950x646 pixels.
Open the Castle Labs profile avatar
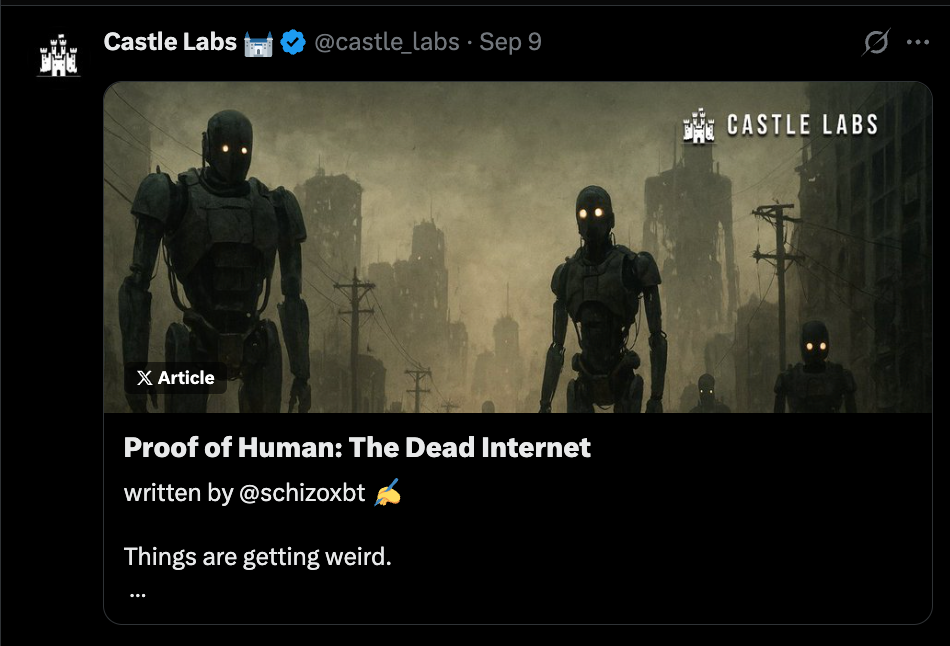click(59, 56)
